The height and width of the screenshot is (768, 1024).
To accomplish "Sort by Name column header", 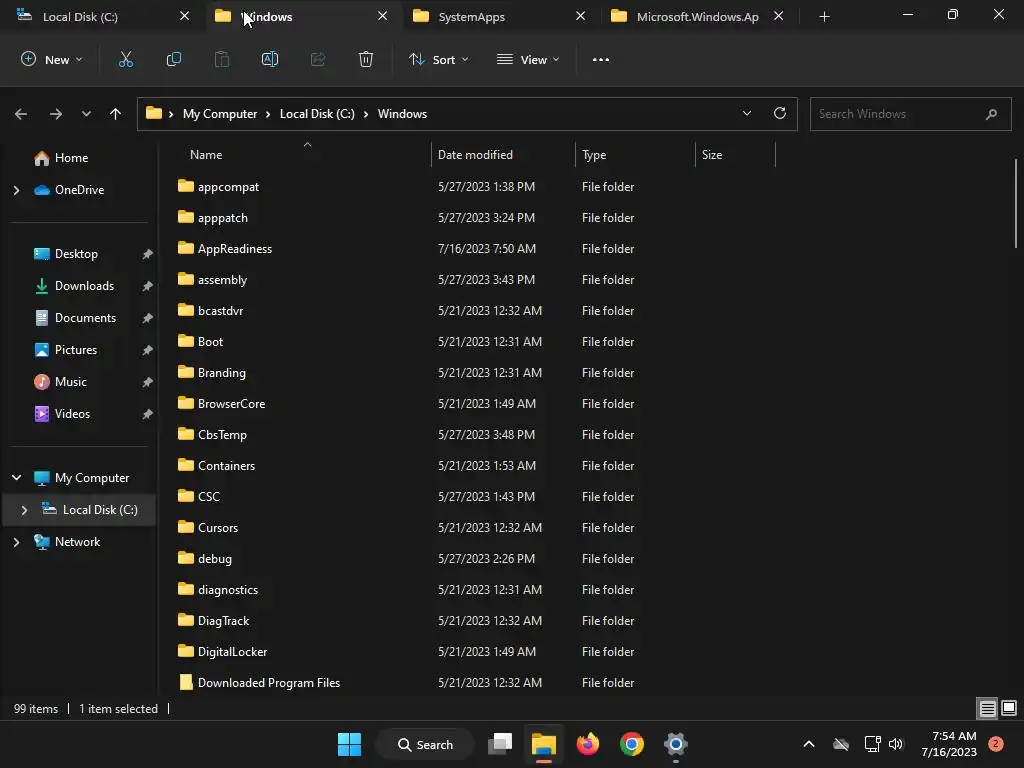I will pyautogui.click(x=206, y=155).
